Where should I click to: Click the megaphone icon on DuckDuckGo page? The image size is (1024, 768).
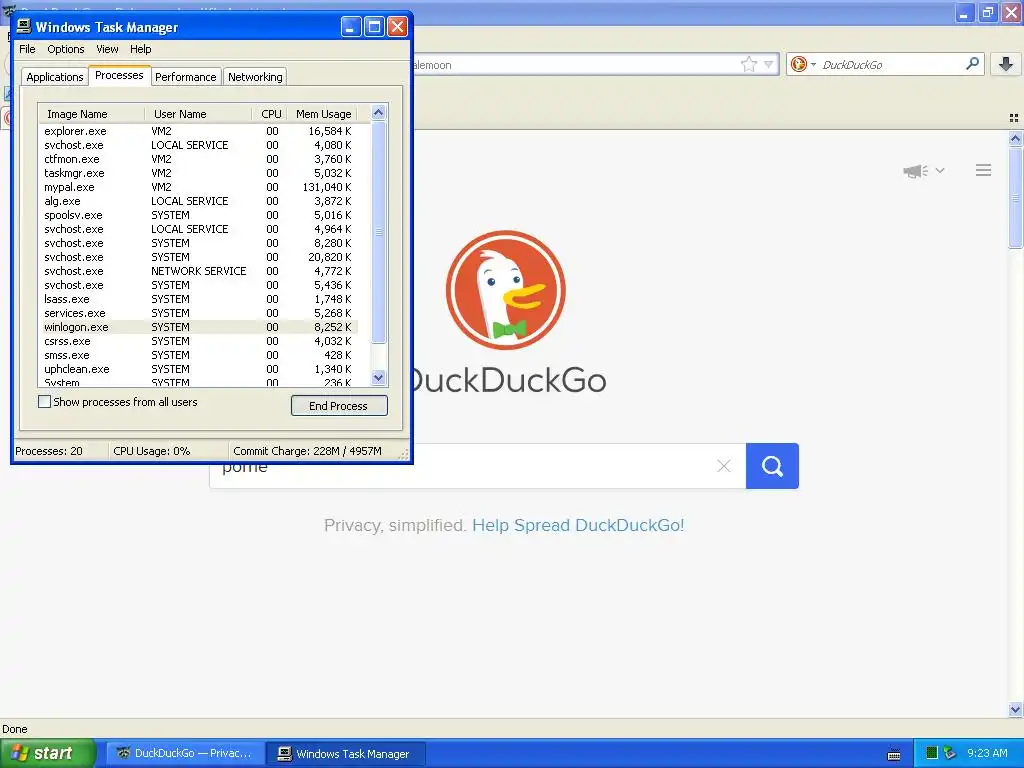[x=916, y=171]
